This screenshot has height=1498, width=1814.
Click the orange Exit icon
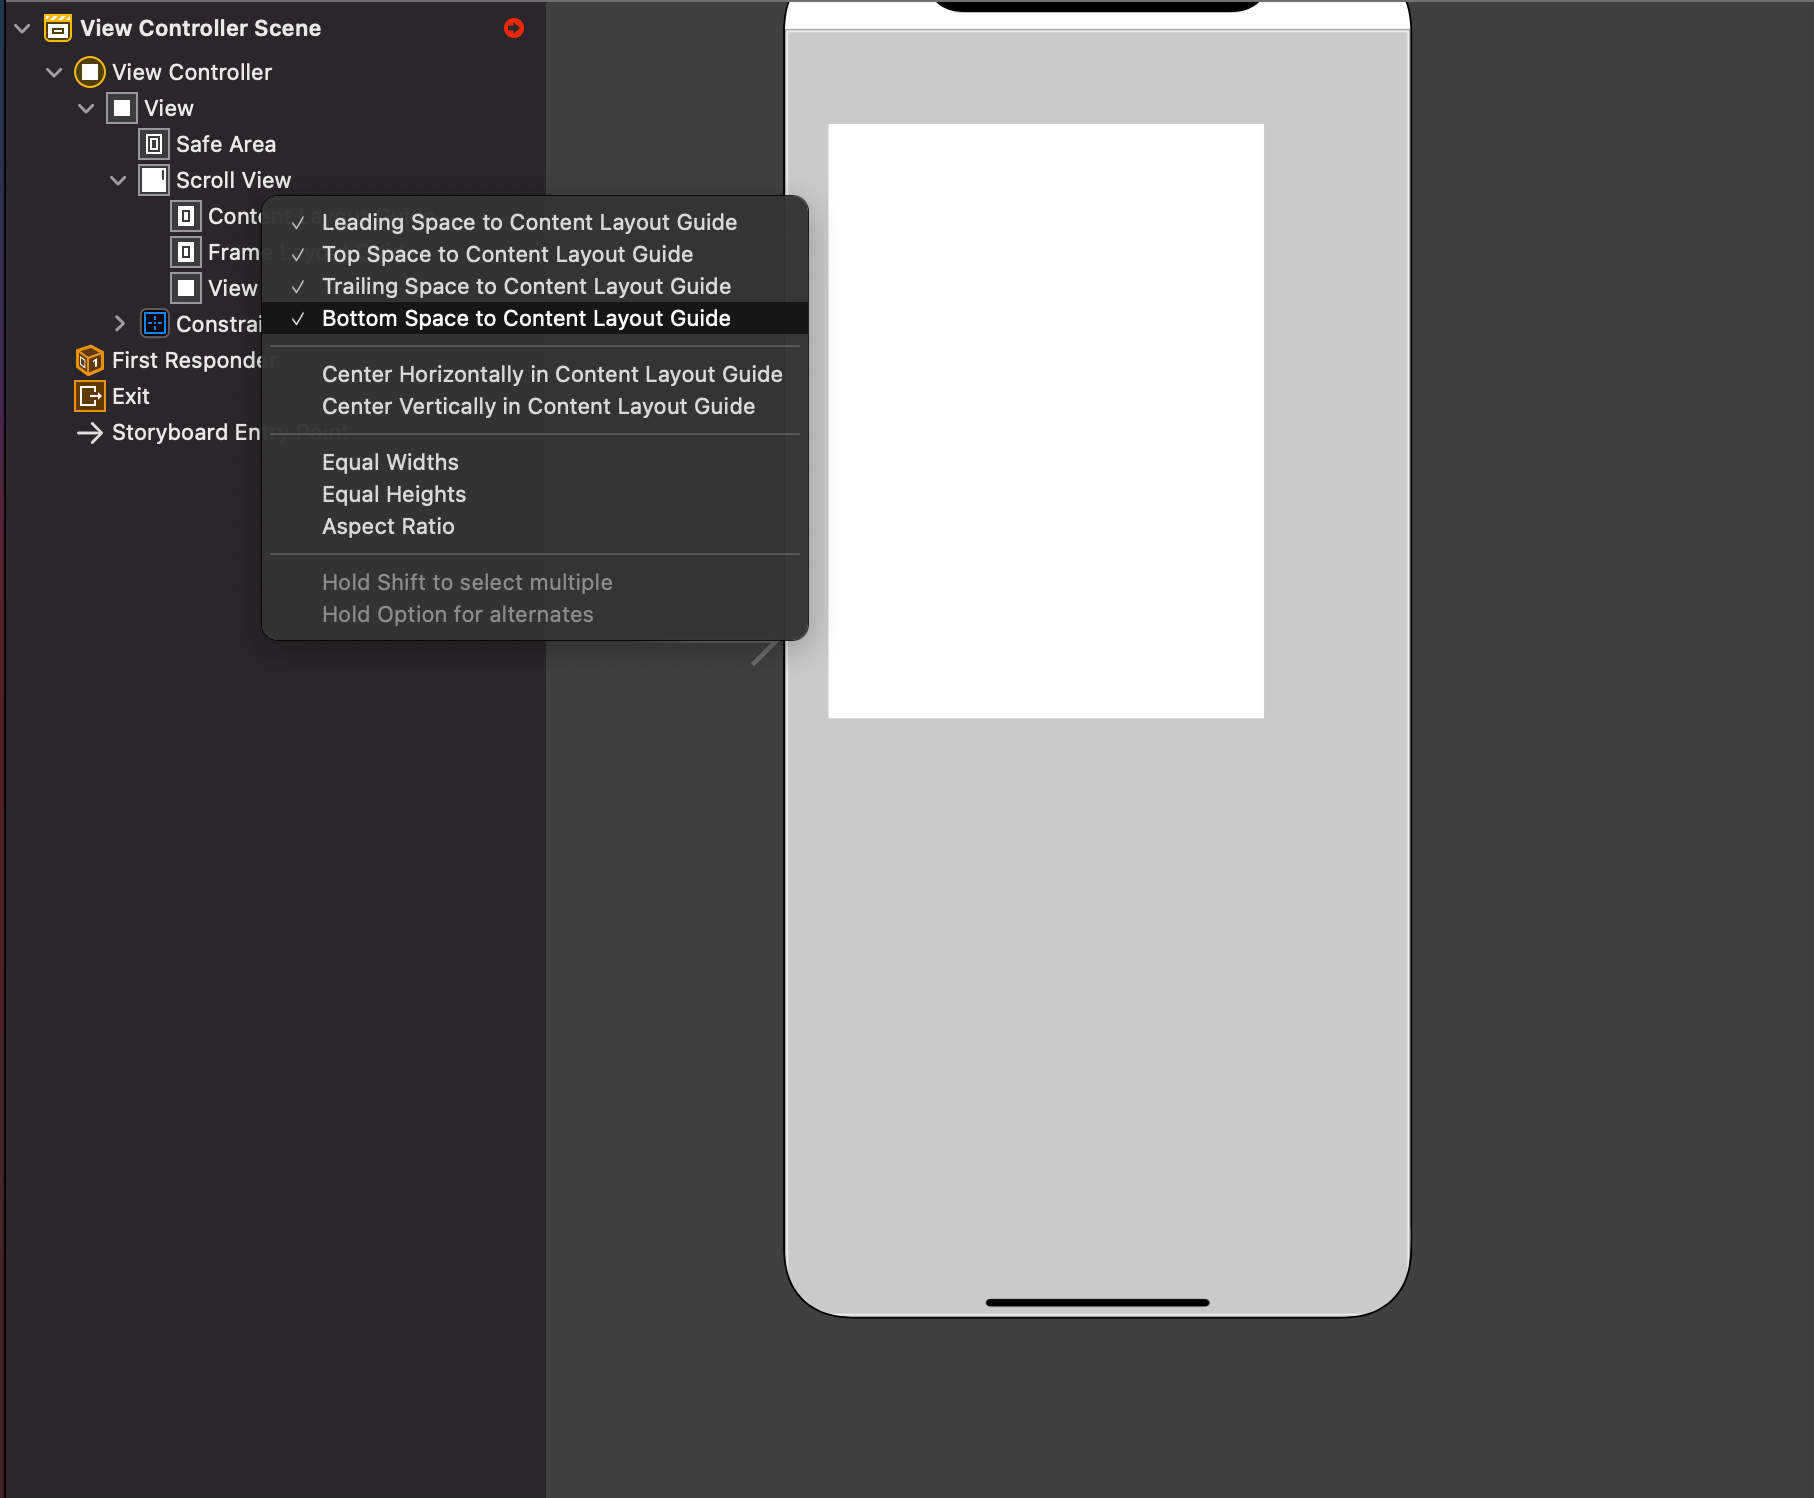(90, 396)
